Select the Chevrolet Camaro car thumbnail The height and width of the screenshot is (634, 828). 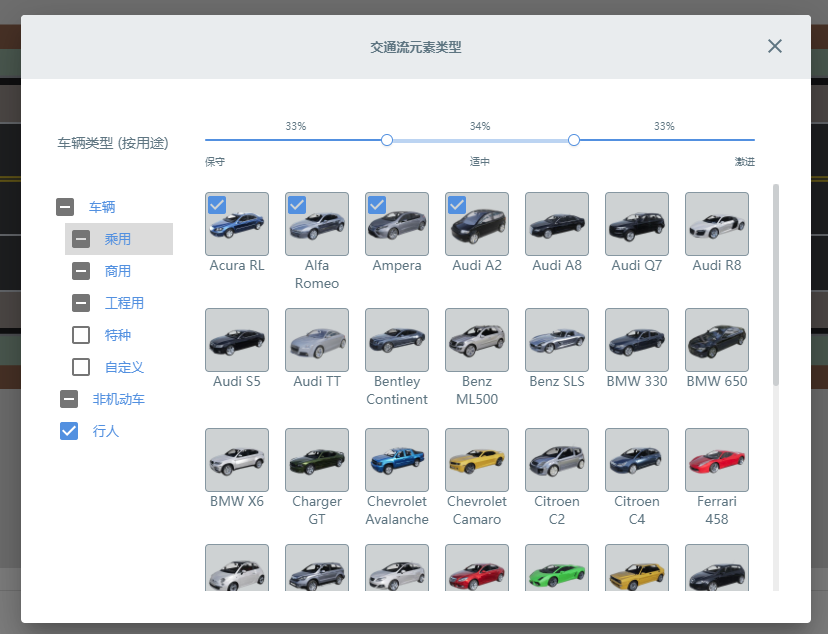(x=477, y=460)
